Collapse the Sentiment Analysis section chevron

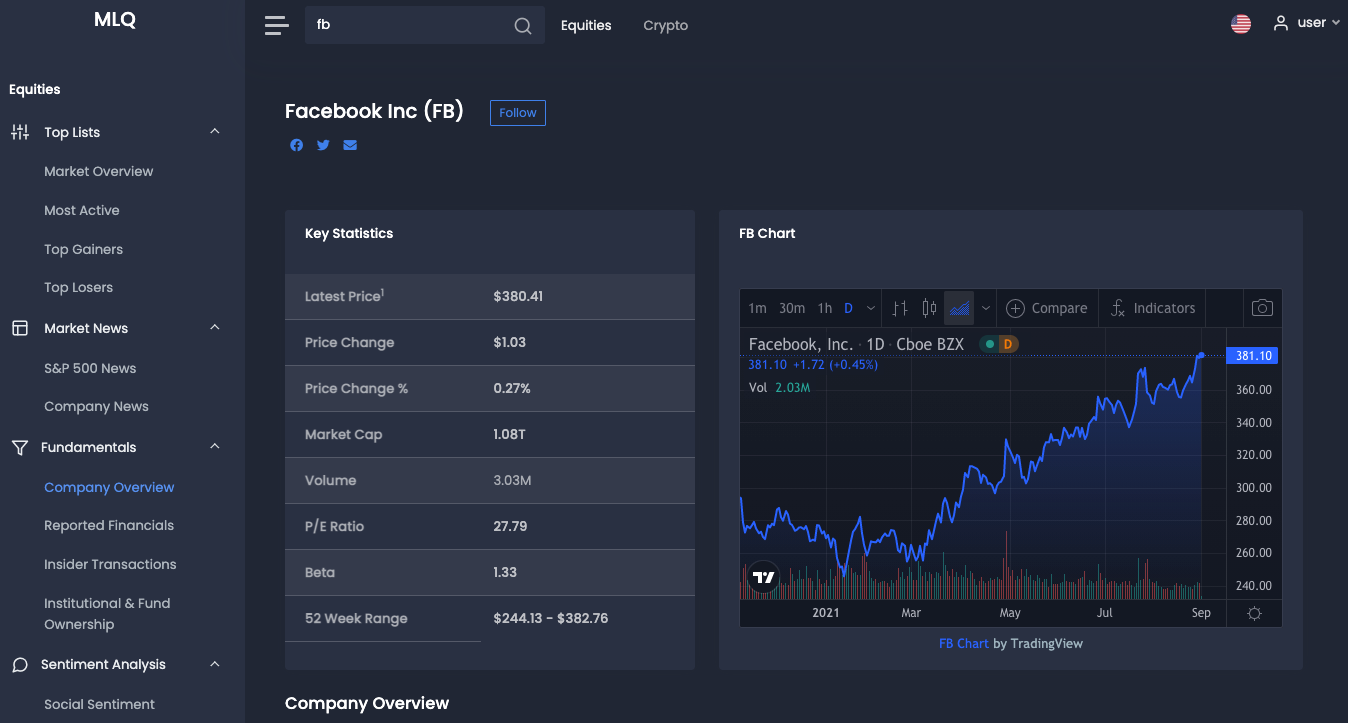[215, 664]
